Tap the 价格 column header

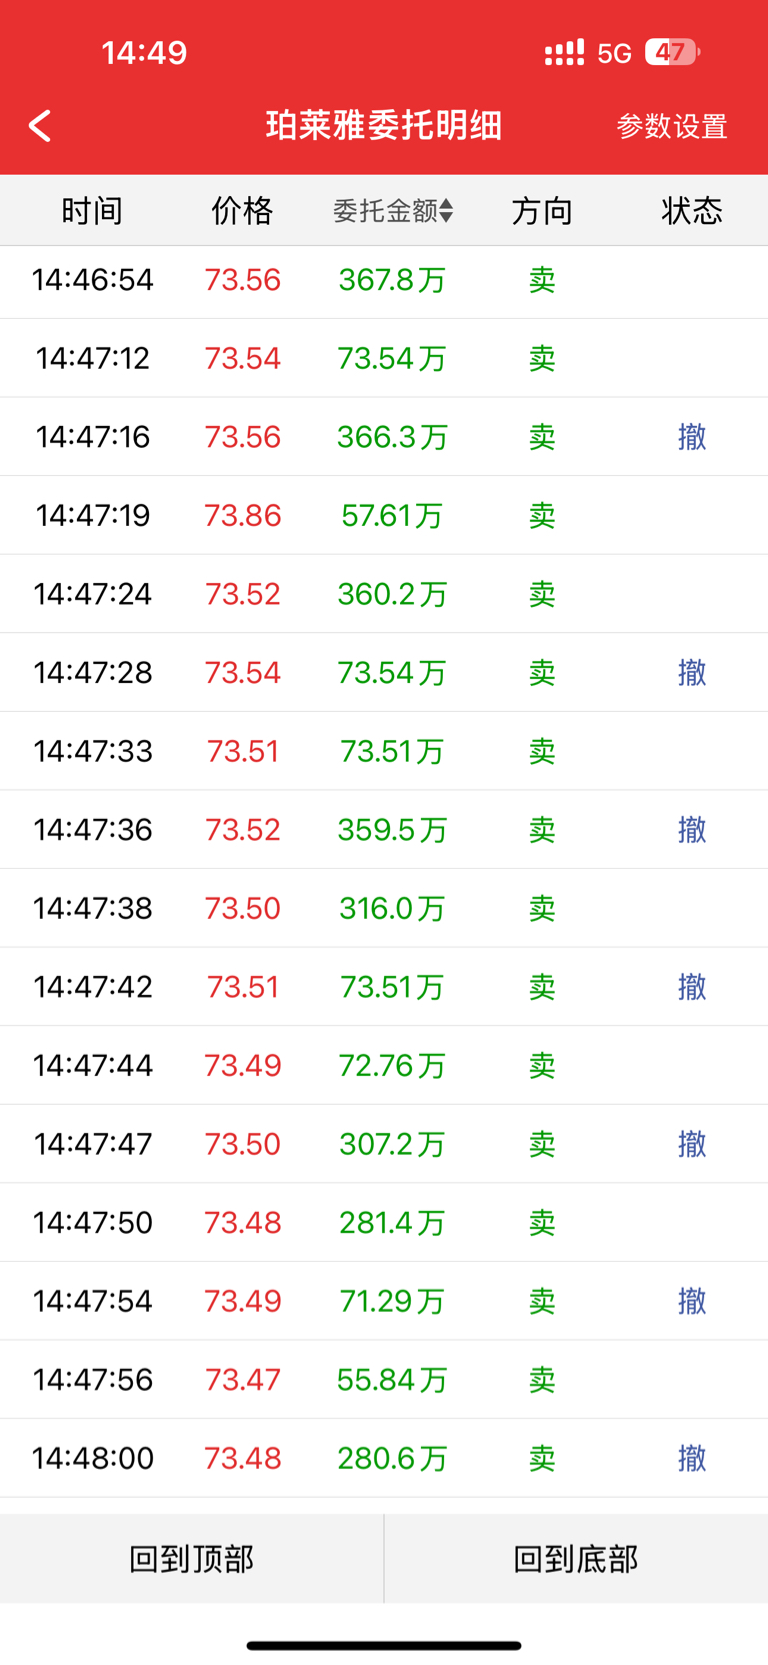tap(242, 211)
